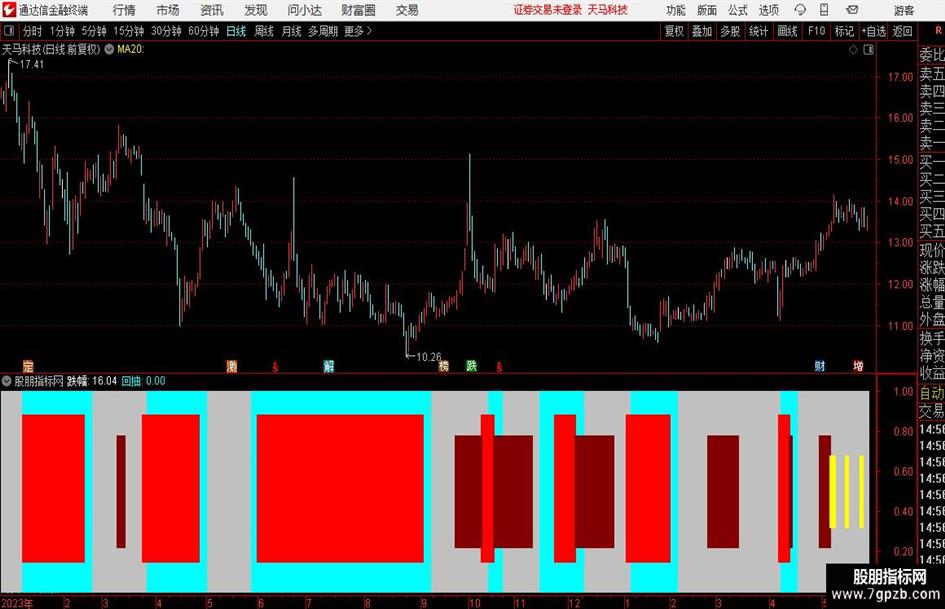Click the 游客 user label

903,10
